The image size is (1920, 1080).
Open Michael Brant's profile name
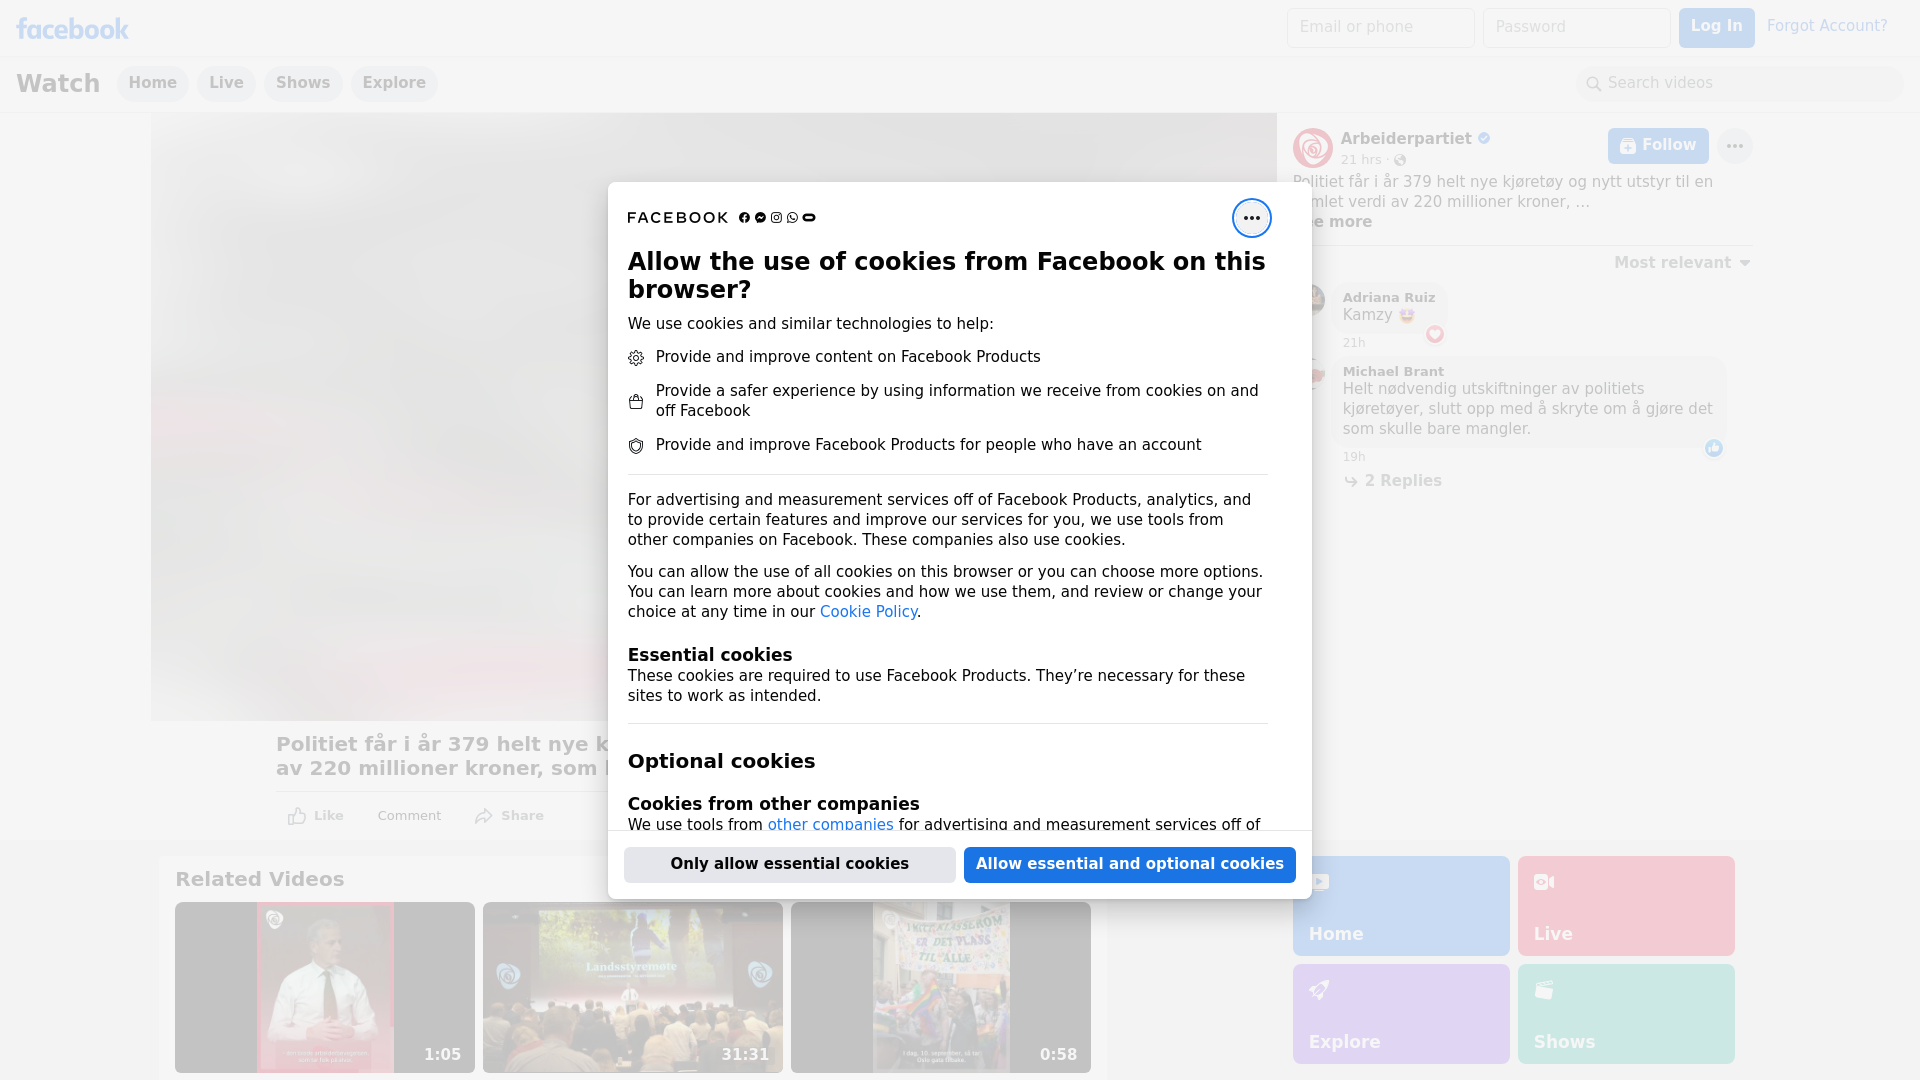(1392, 372)
